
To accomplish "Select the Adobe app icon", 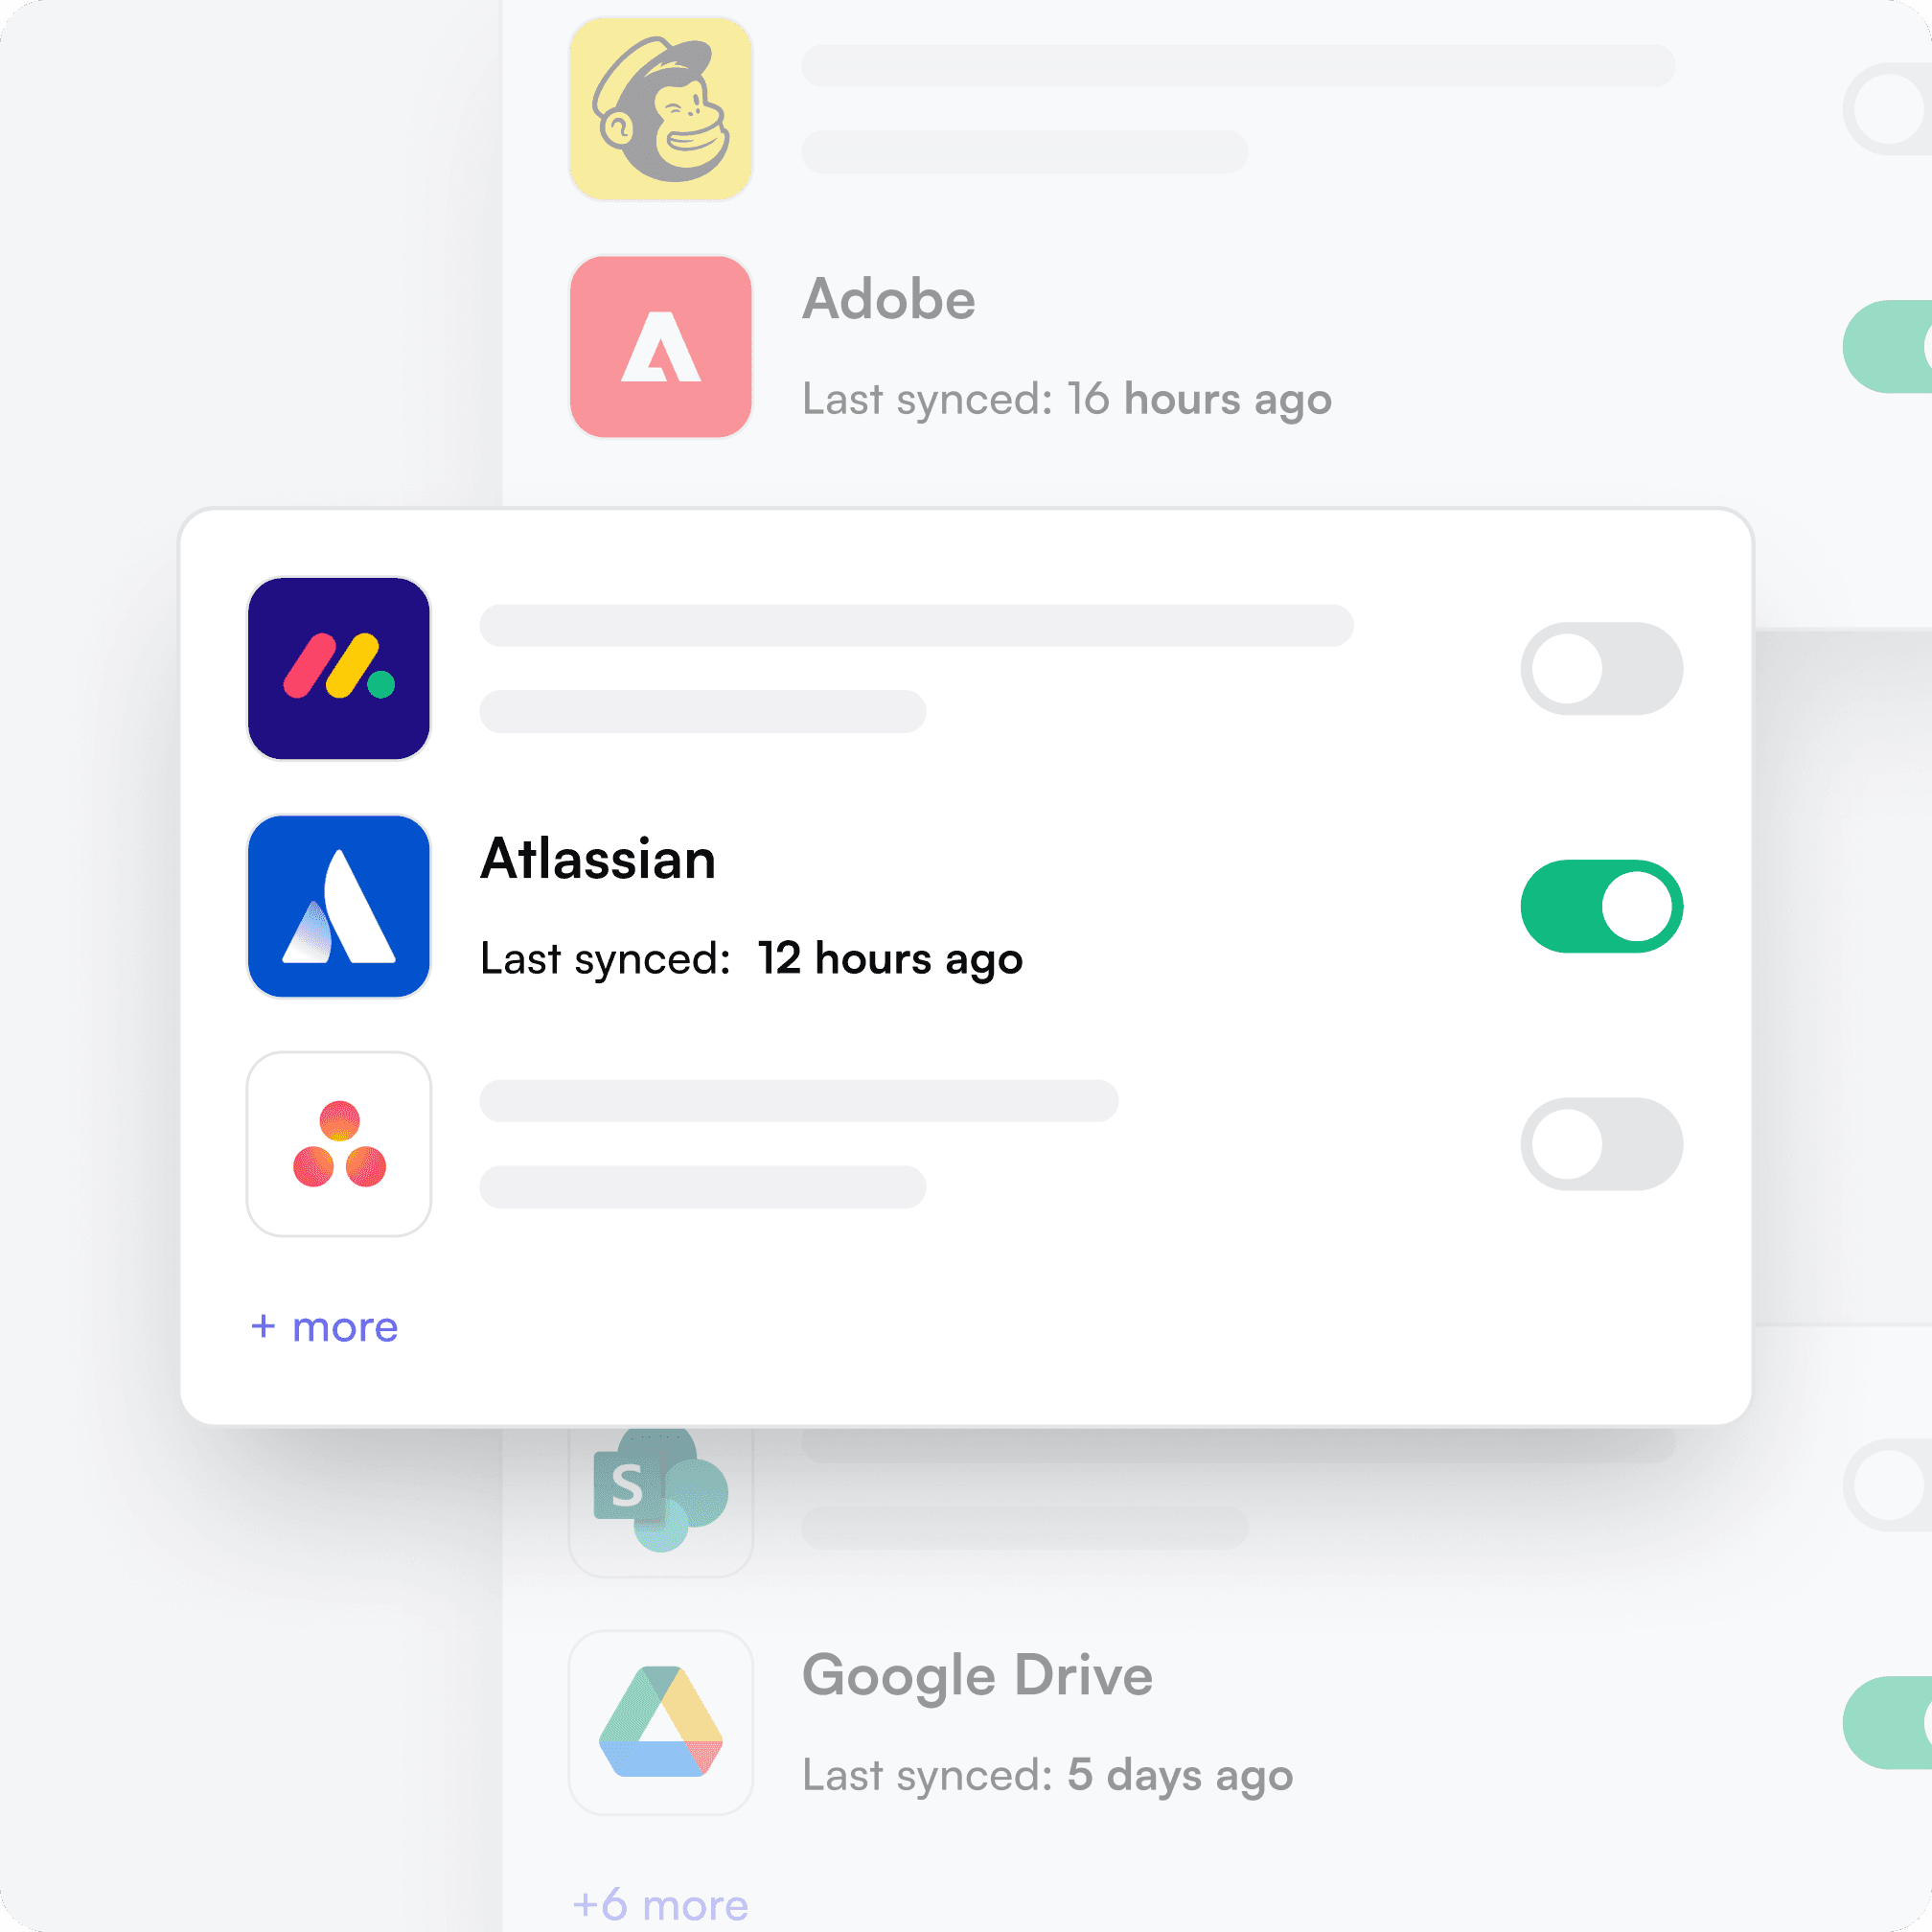I will [x=660, y=346].
